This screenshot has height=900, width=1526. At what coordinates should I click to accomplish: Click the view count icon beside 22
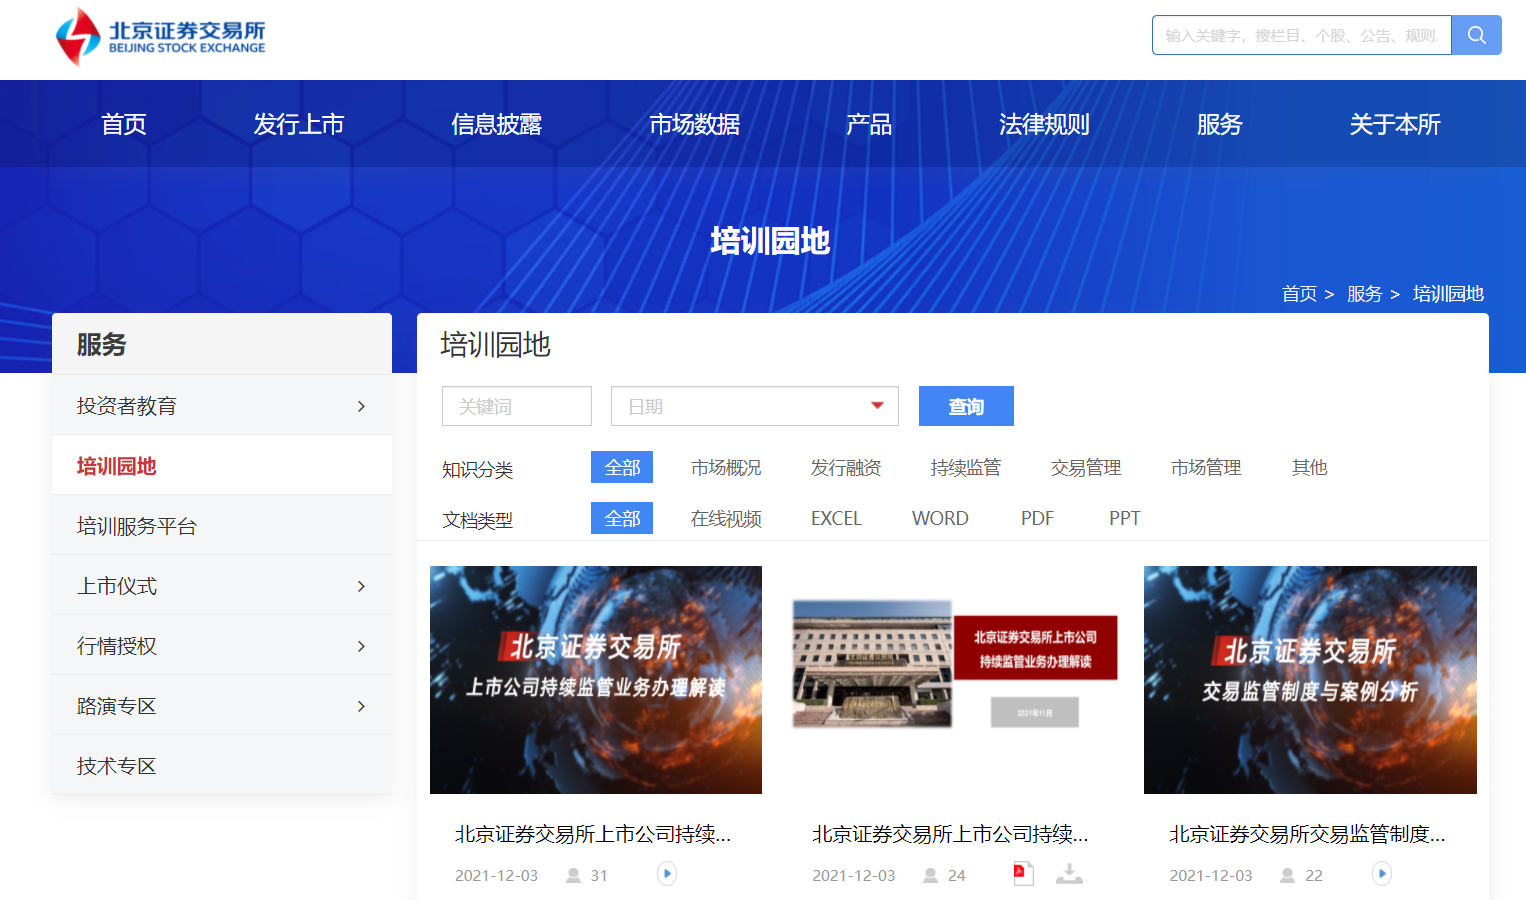tap(1288, 875)
